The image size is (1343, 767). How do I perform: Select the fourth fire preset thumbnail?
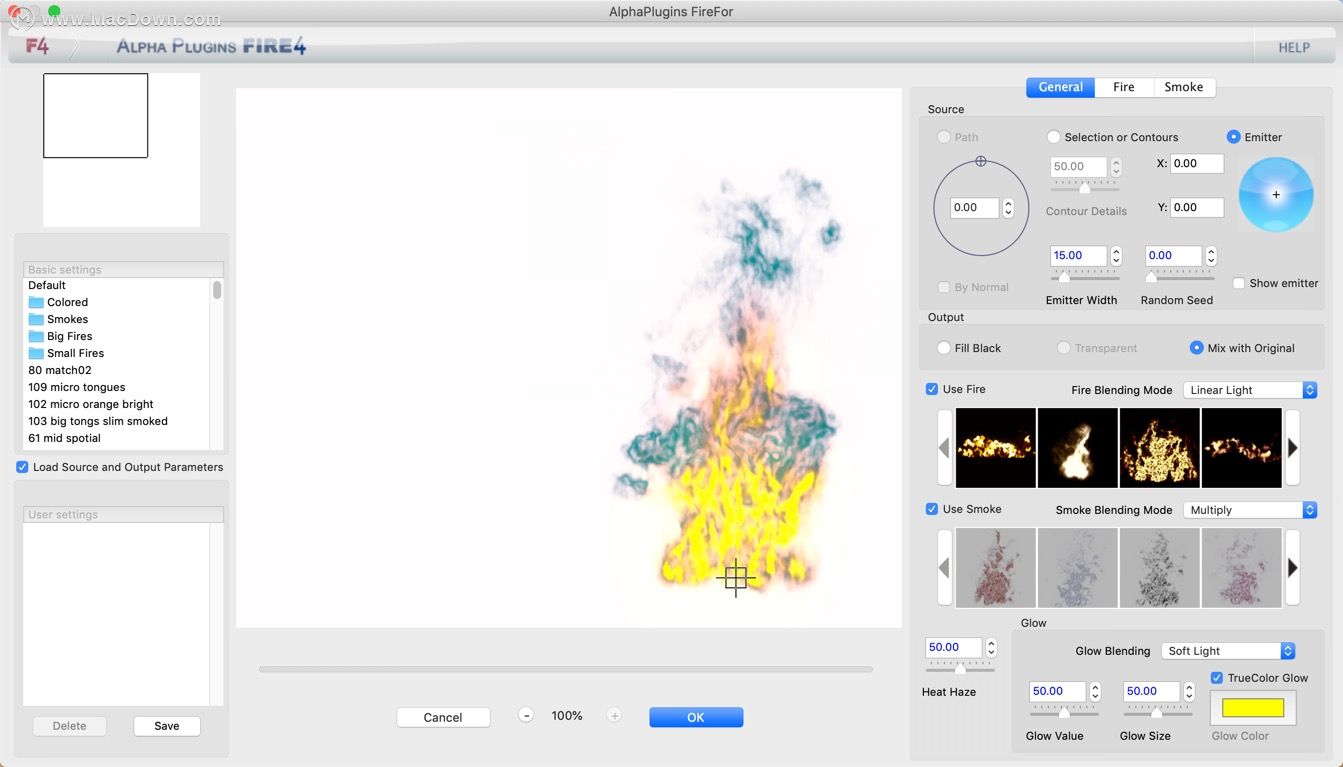point(1241,447)
